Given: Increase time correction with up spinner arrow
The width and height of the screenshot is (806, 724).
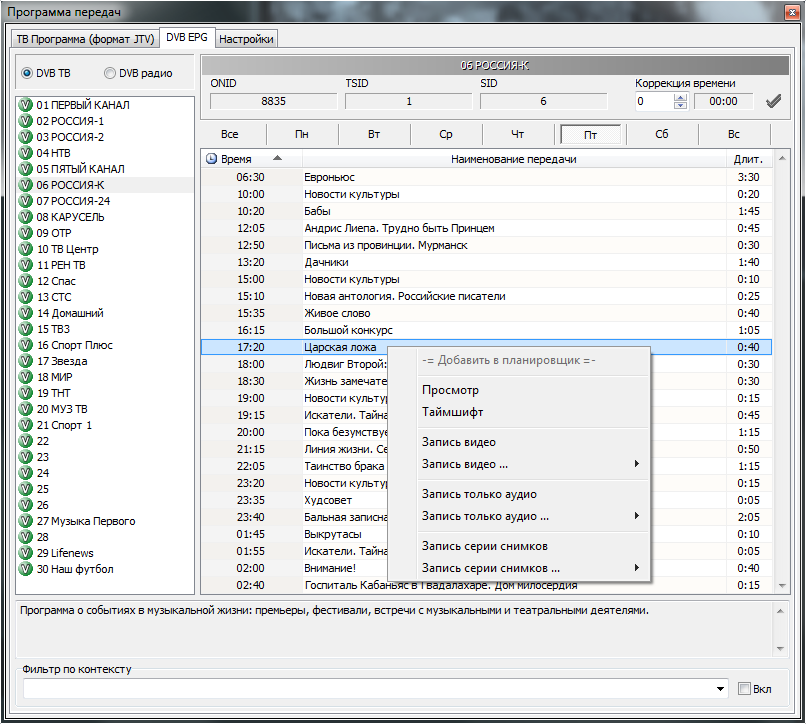Looking at the screenshot, I should pyautogui.click(x=680, y=97).
